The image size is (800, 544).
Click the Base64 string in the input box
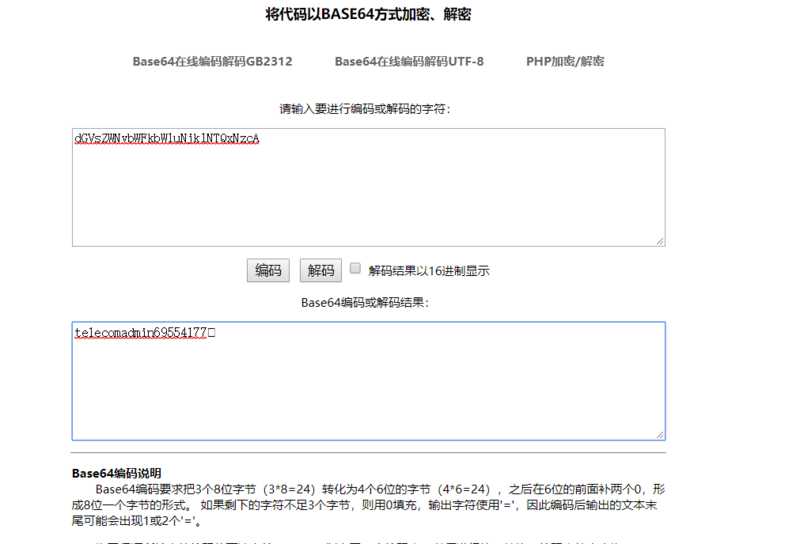[166, 139]
